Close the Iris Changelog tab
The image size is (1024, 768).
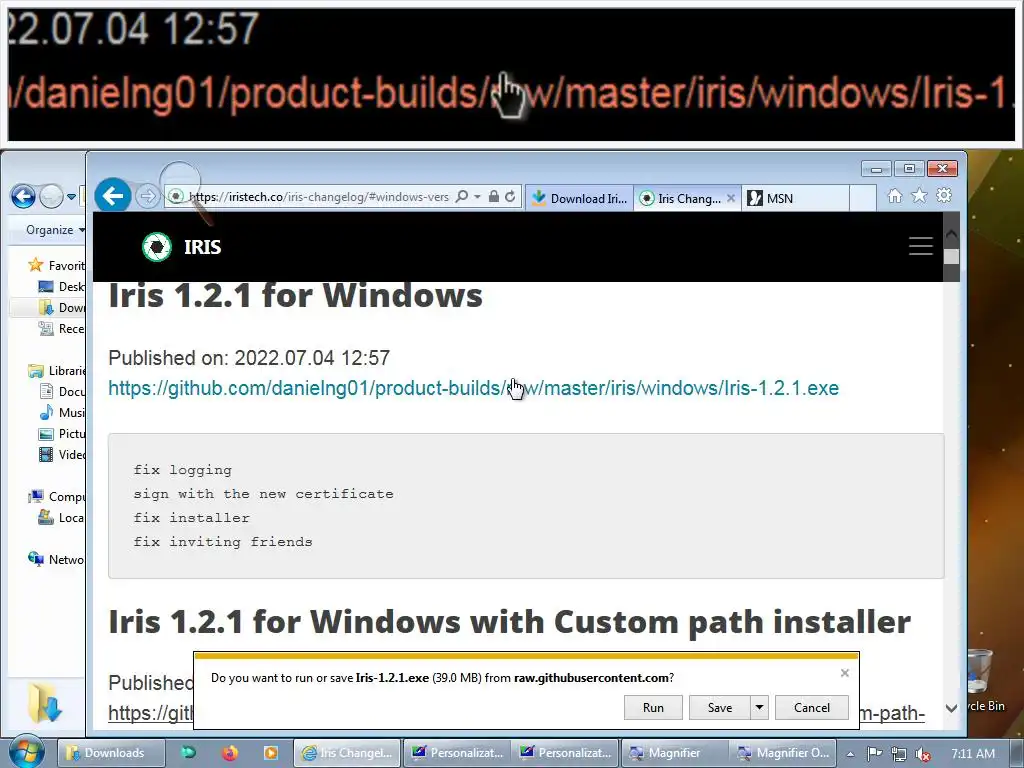click(731, 198)
